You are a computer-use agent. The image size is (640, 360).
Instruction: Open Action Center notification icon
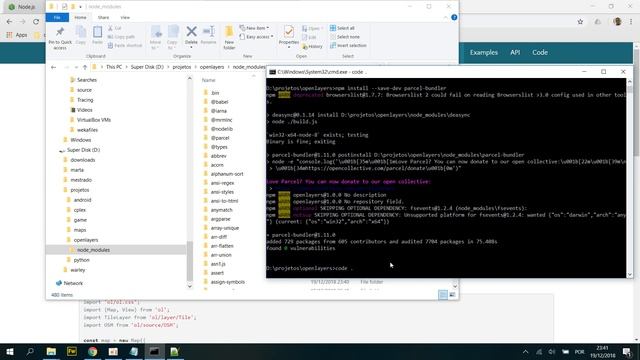click(627, 351)
